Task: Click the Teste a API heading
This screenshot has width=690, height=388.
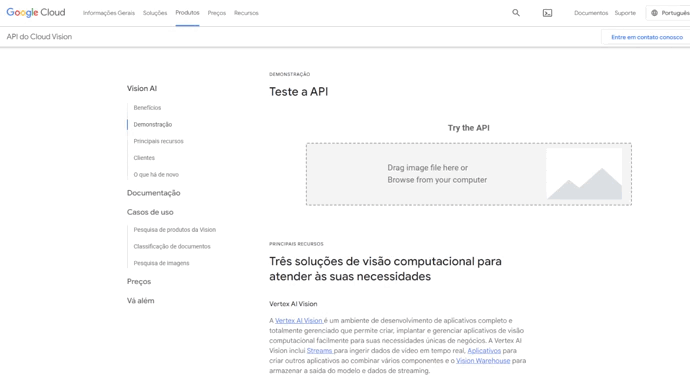Action: click(299, 92)
